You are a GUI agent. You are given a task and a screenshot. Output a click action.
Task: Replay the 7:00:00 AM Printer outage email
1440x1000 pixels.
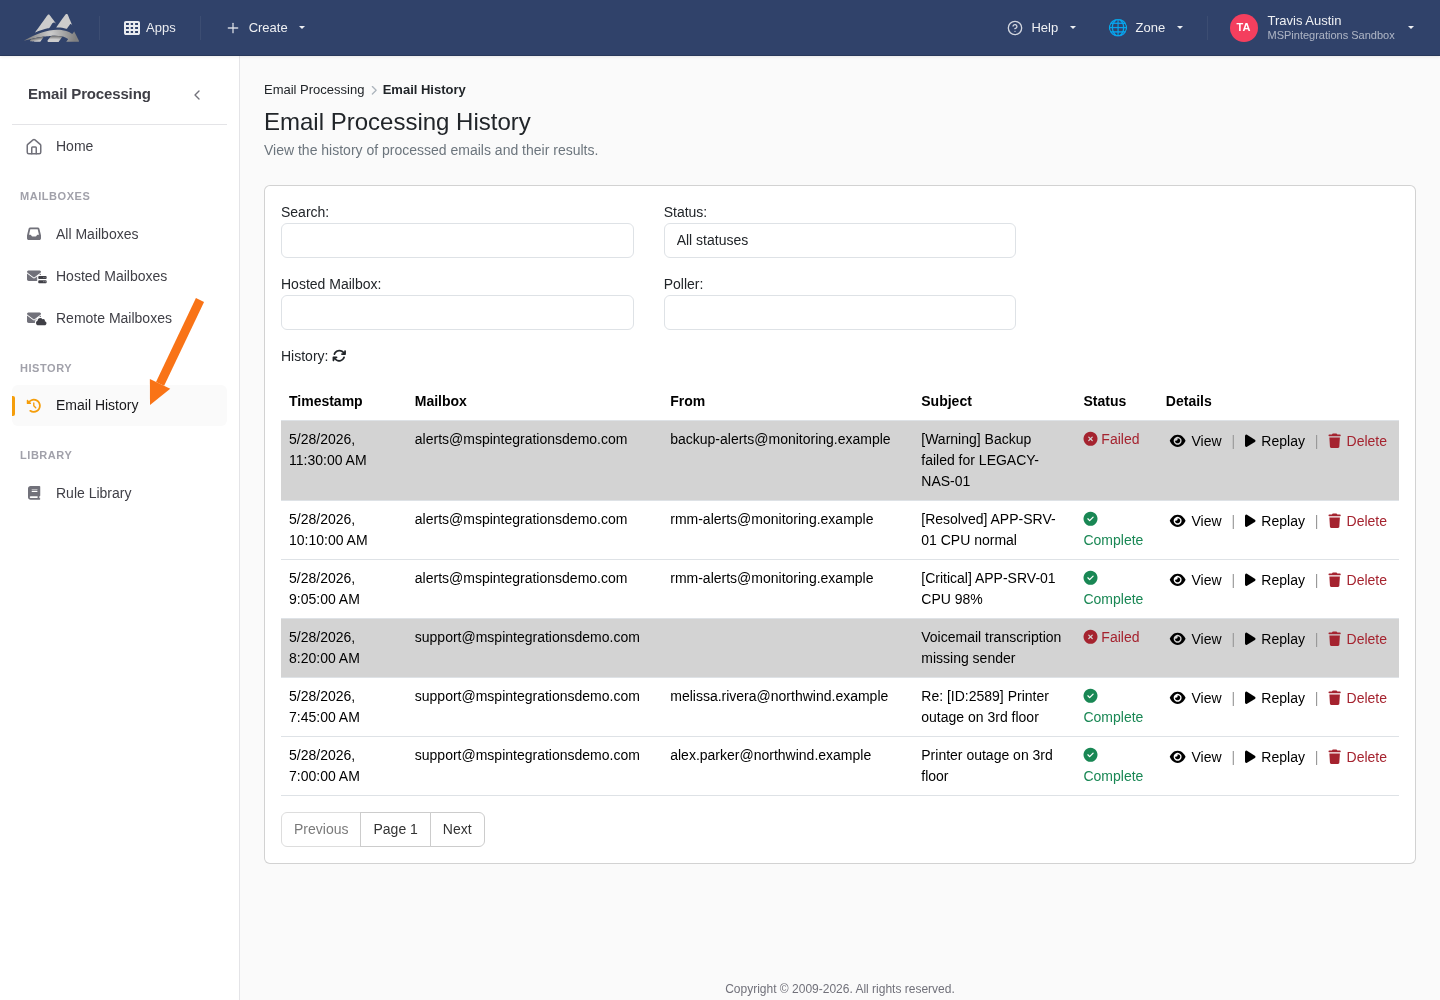(1275, 757)
